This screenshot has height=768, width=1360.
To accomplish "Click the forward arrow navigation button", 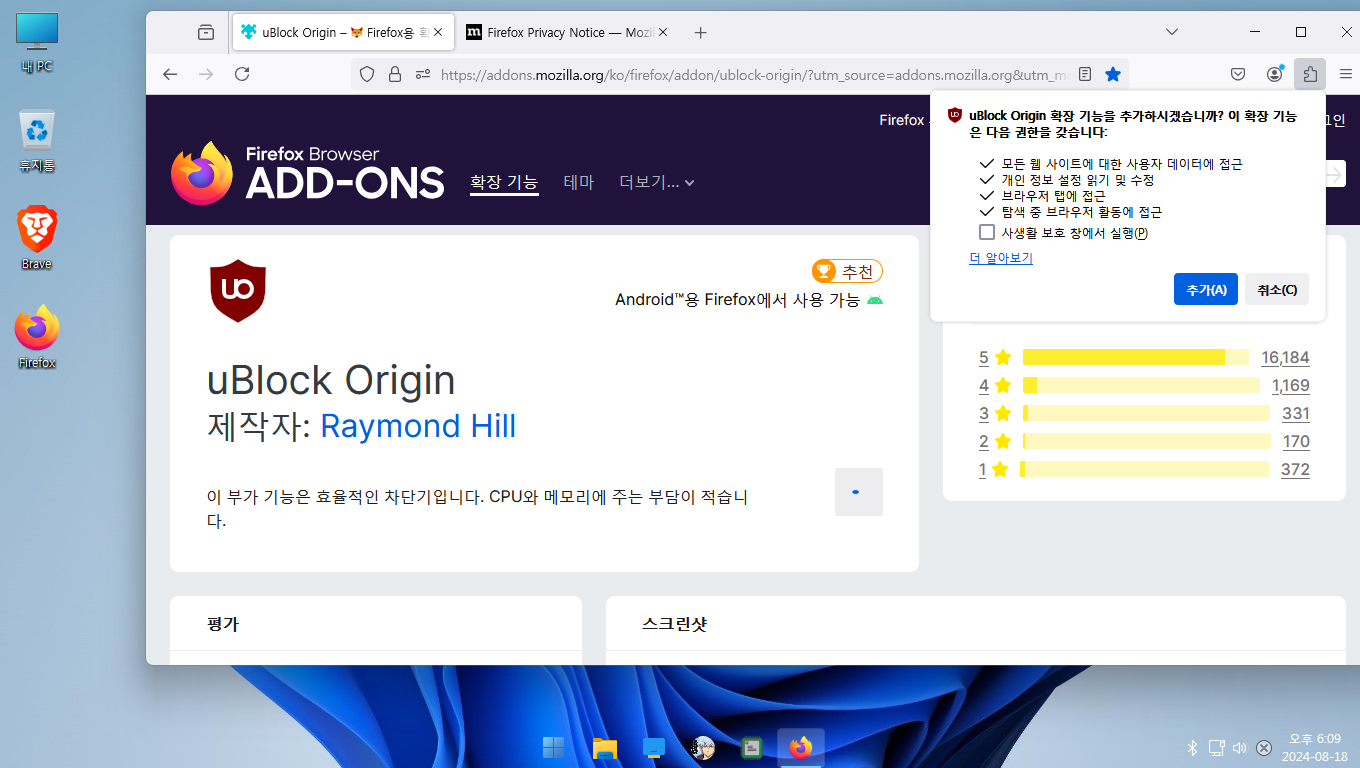I will click(x=206, y=74).
